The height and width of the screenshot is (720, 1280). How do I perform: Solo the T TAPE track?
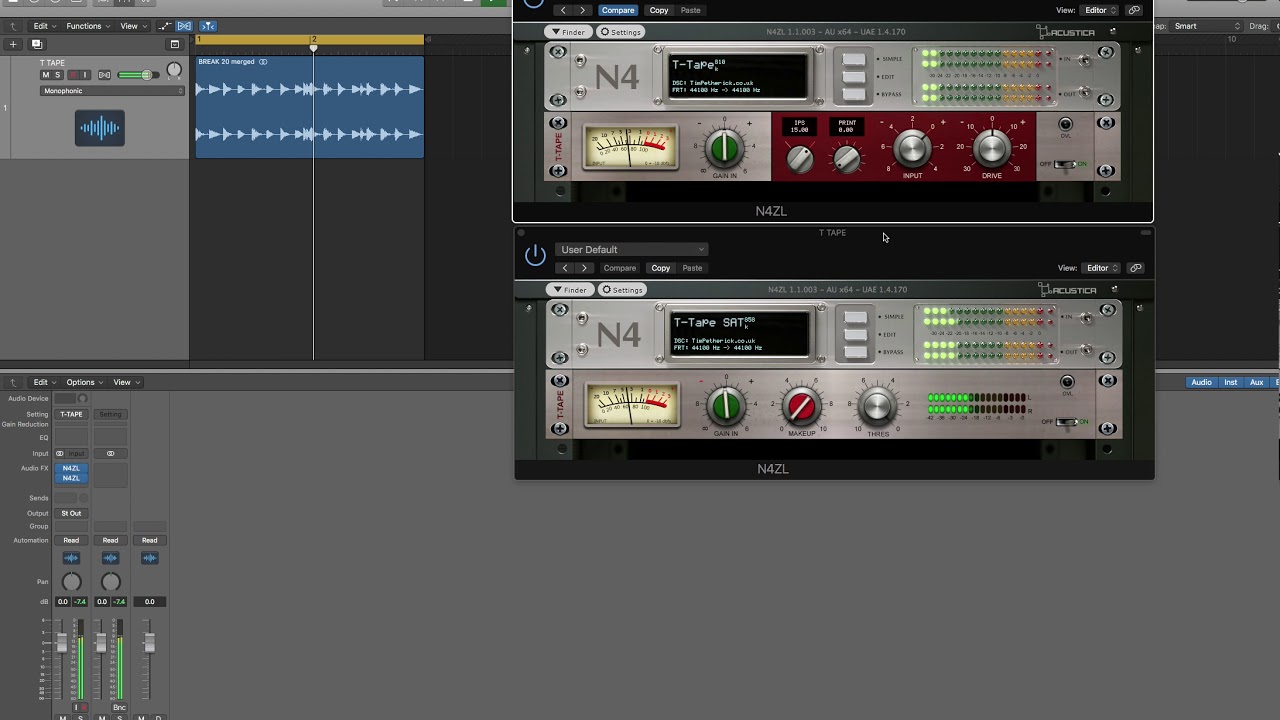(58, 75)
